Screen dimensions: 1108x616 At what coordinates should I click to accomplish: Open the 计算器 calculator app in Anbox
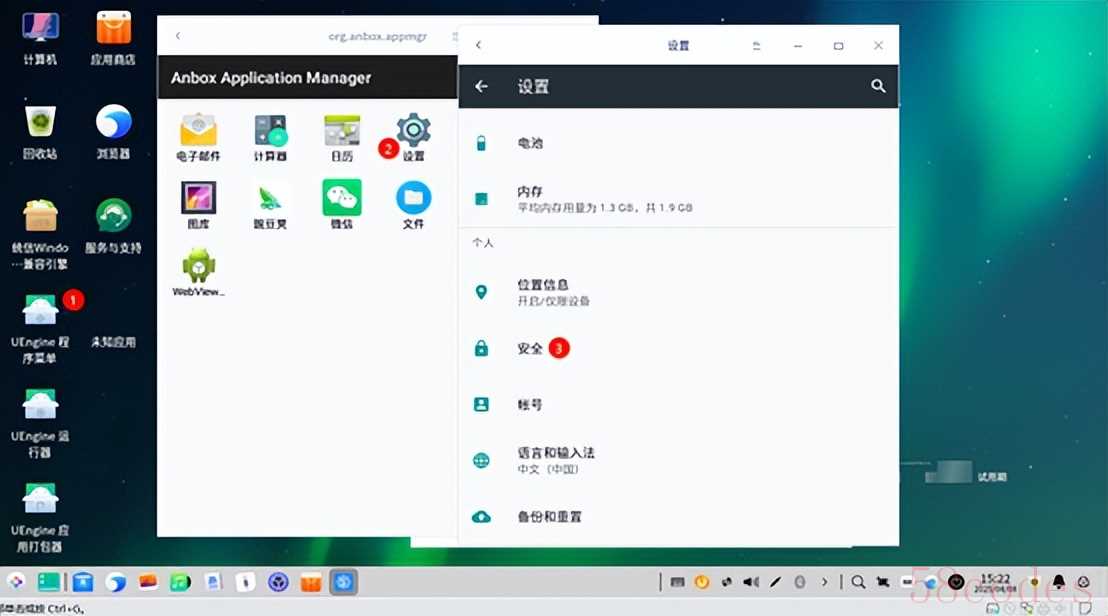click(271, 137)
